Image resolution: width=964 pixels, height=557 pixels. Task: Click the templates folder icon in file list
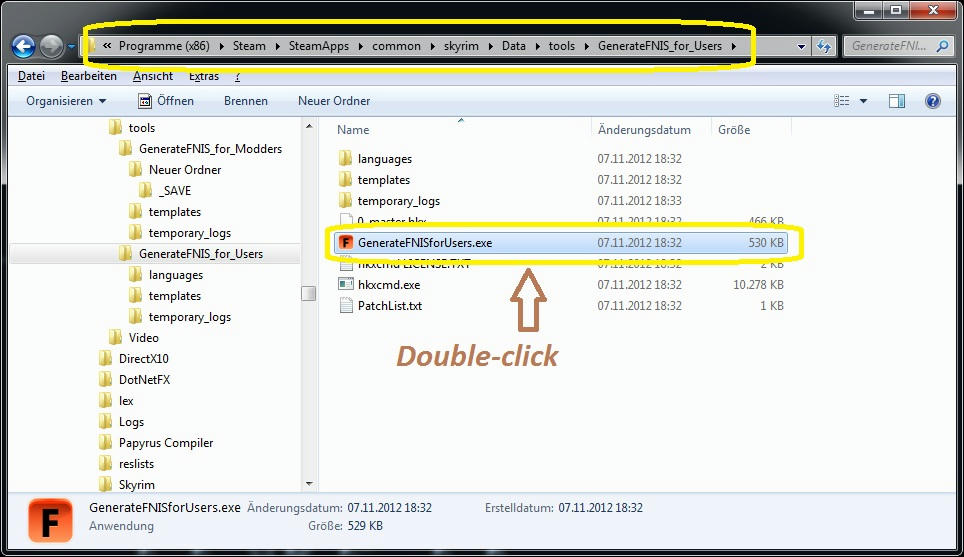point(346,180)
